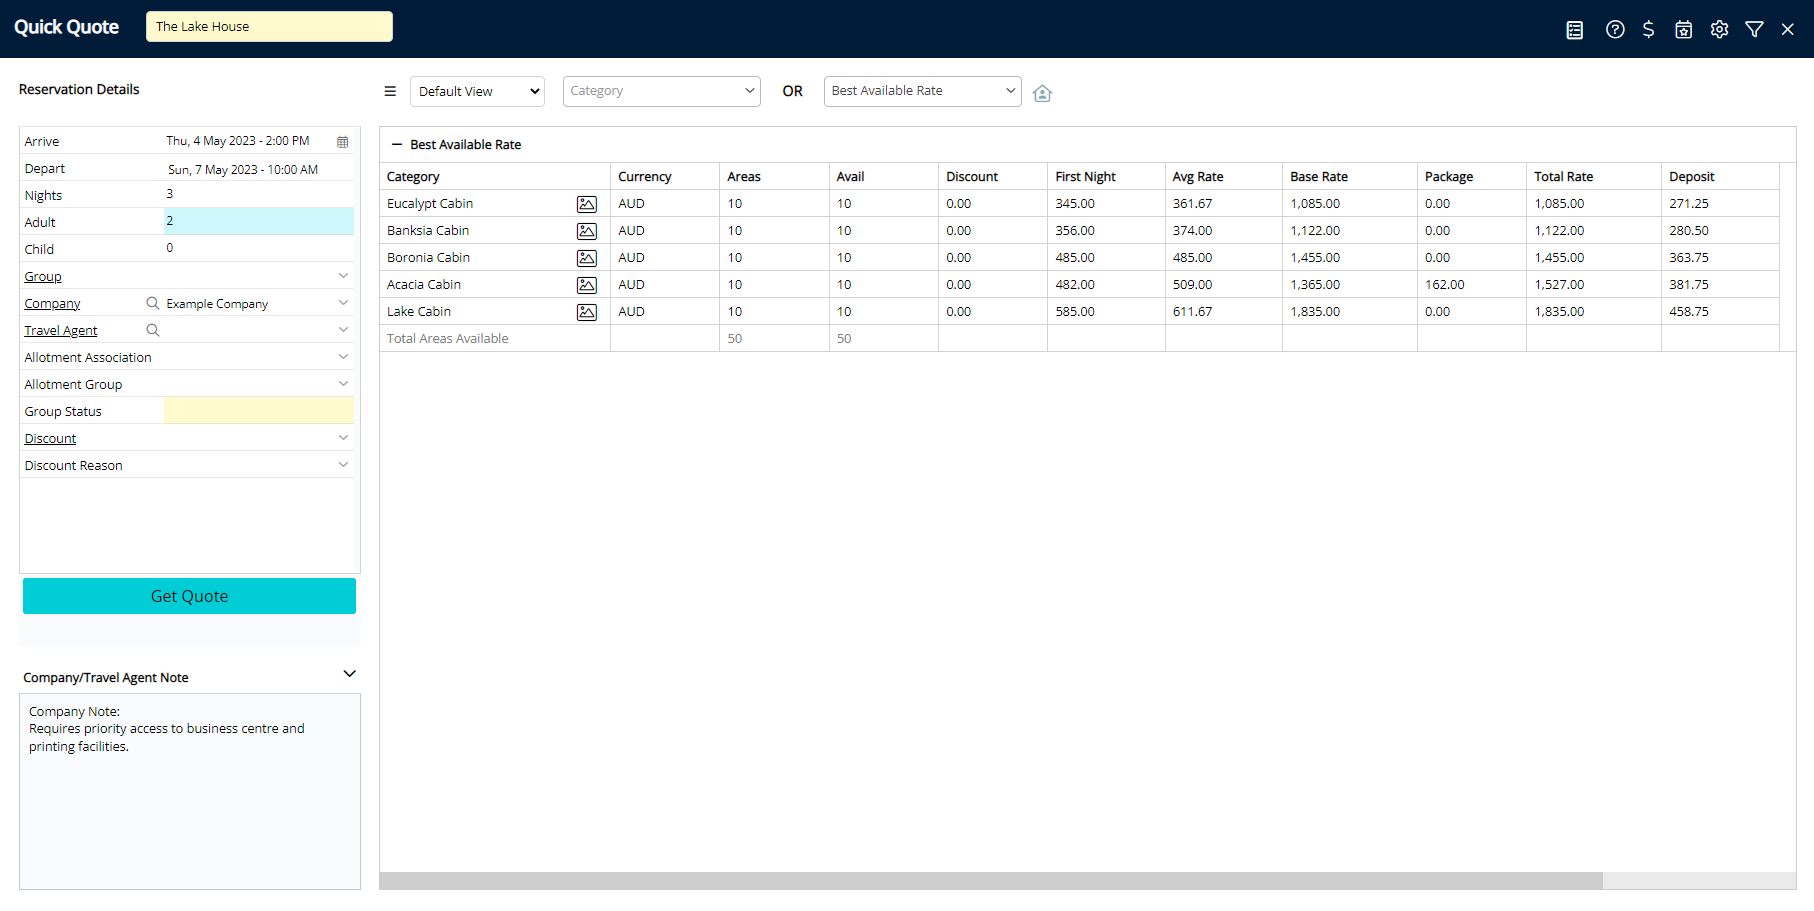This screenshot has height=911, width=1814.
Task: Click the Group Status yellow field
Action: click(258, 410)
